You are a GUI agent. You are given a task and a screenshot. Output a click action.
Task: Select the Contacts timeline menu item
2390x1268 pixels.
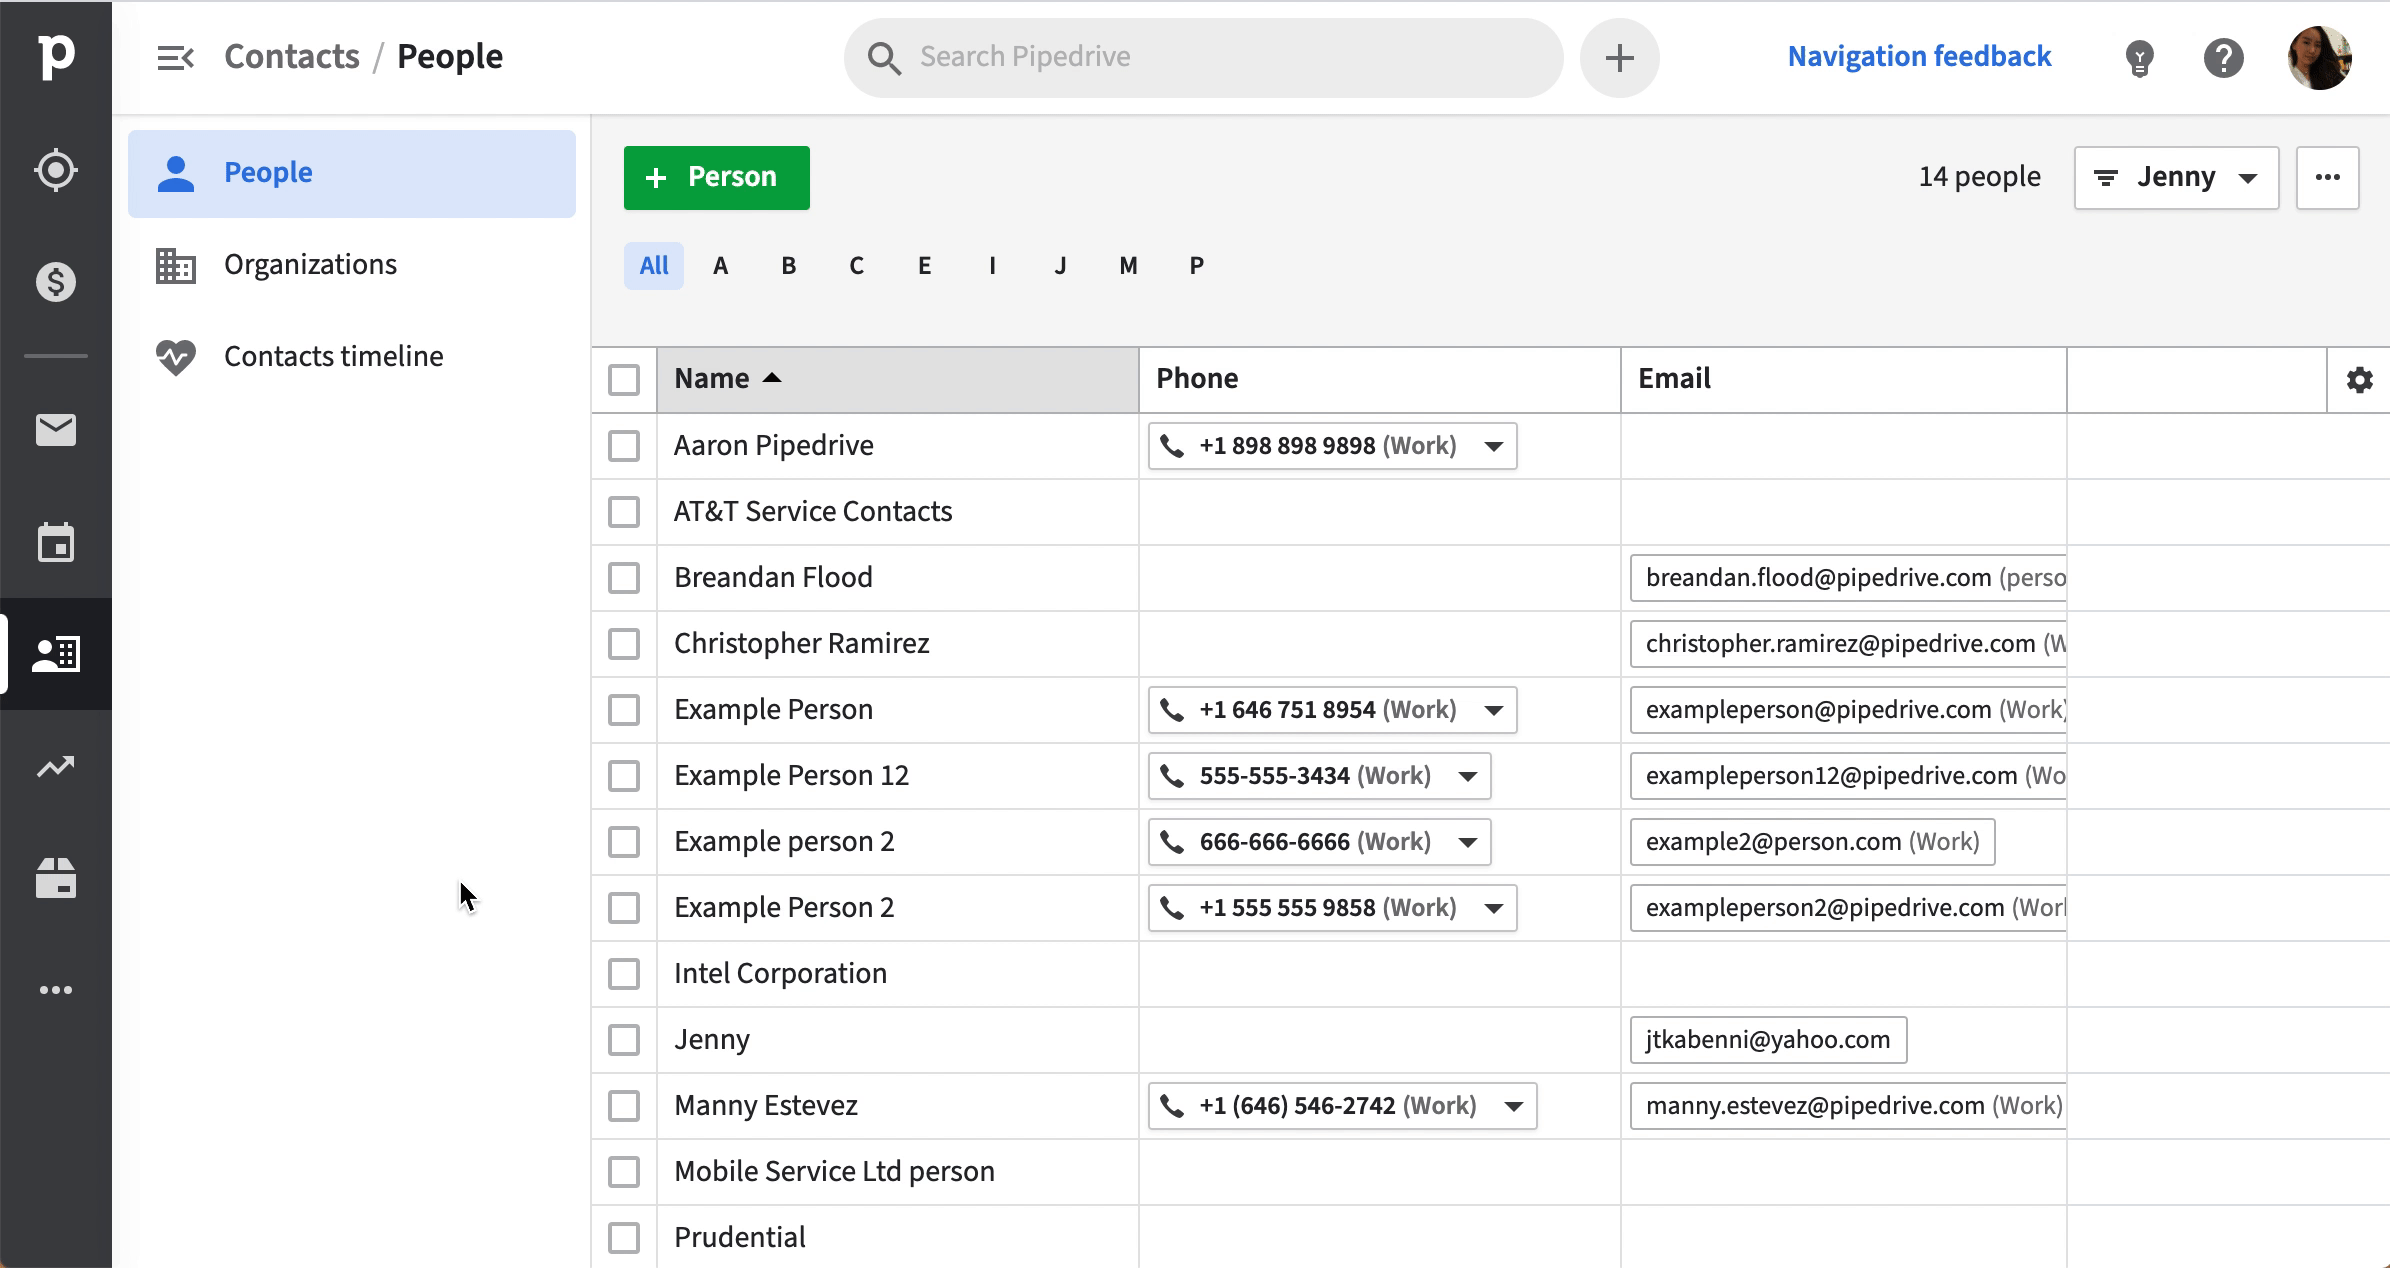352,357
